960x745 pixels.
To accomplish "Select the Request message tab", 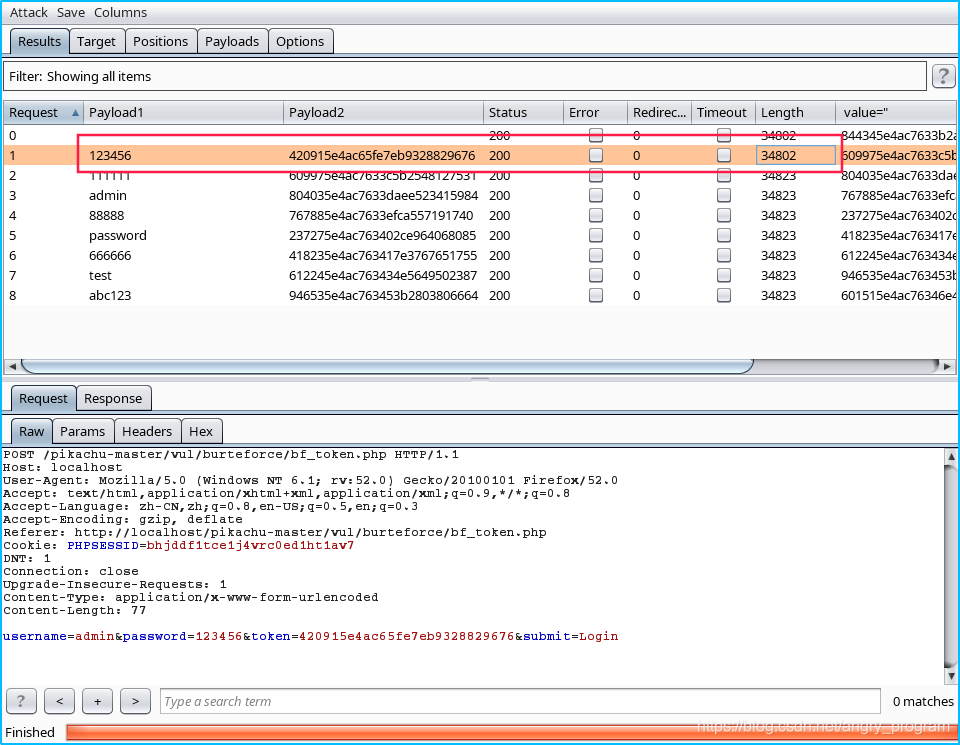I will point(43,399).
